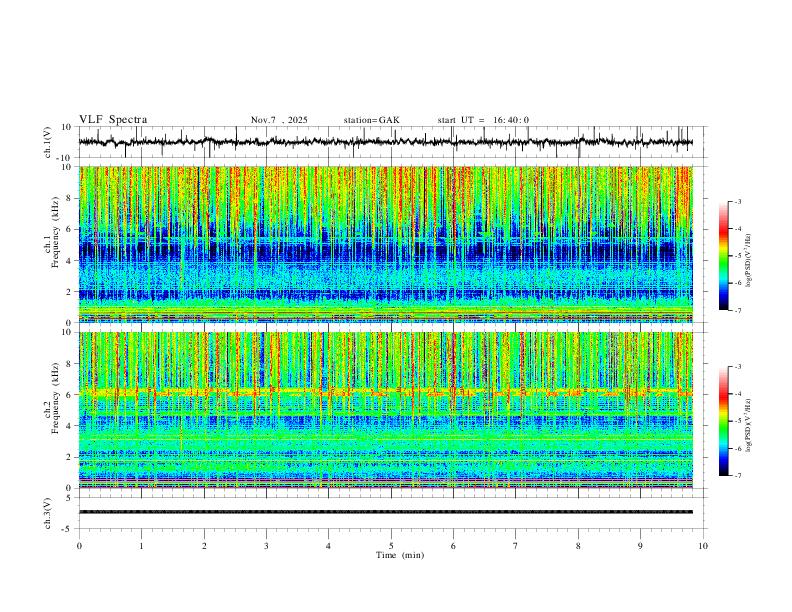Click the ch.1 spectrogram color bar
The width and height of the screenshot is (792, 612).
tap(723, 256)
